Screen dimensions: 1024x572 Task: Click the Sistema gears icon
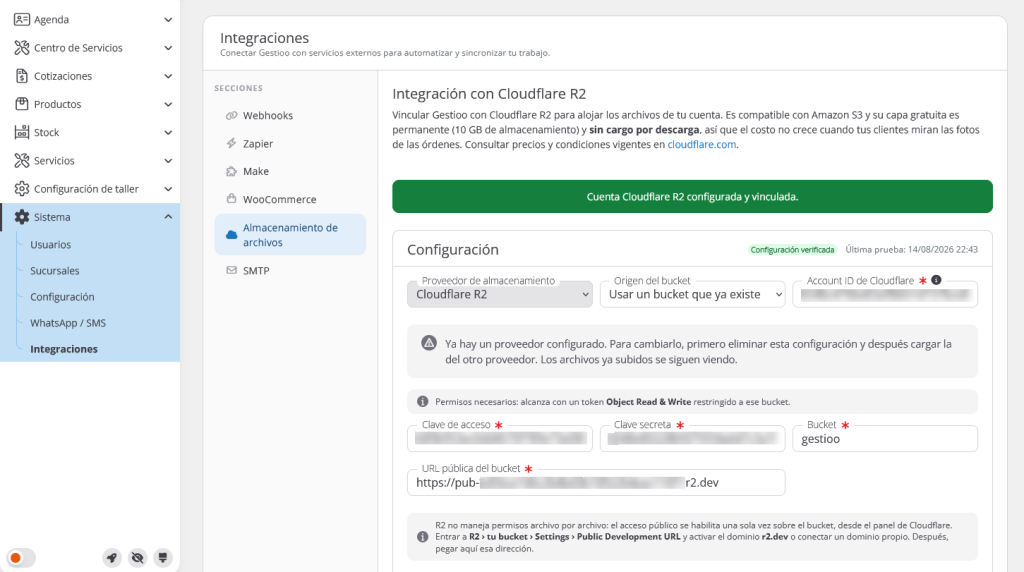pyautogui.click(x=22, y=217)
